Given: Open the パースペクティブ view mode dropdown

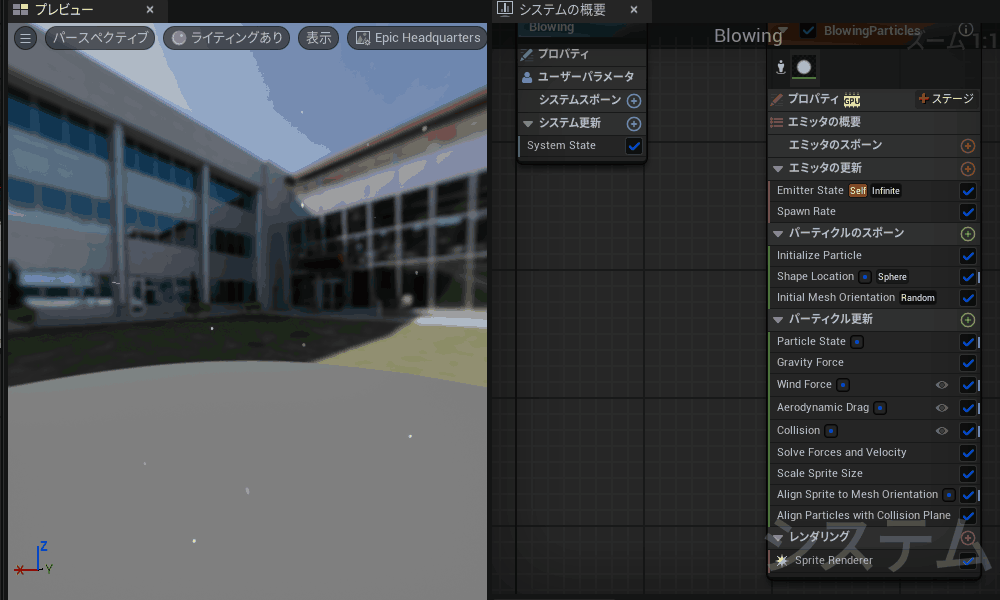Looking at the screenshot, I should click(x=100, y=38).
